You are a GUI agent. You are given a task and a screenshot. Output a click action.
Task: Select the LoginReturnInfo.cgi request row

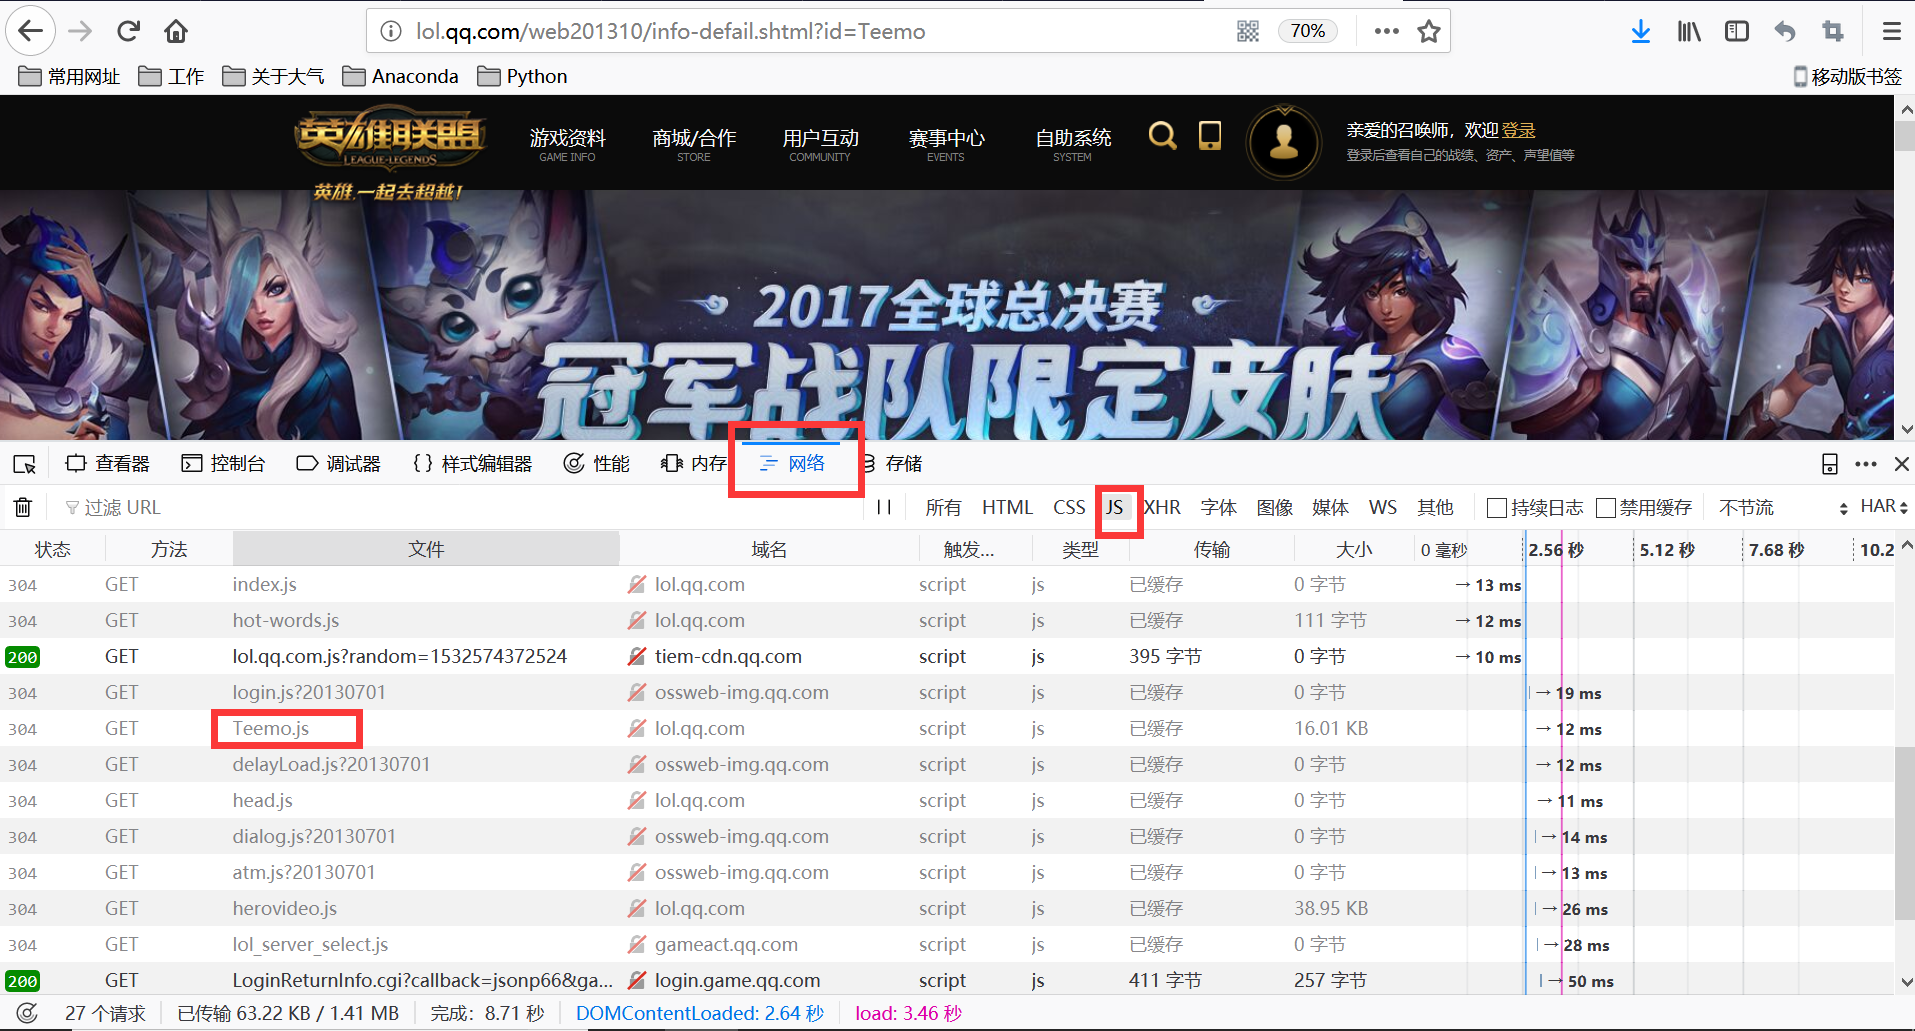(947, 980)
